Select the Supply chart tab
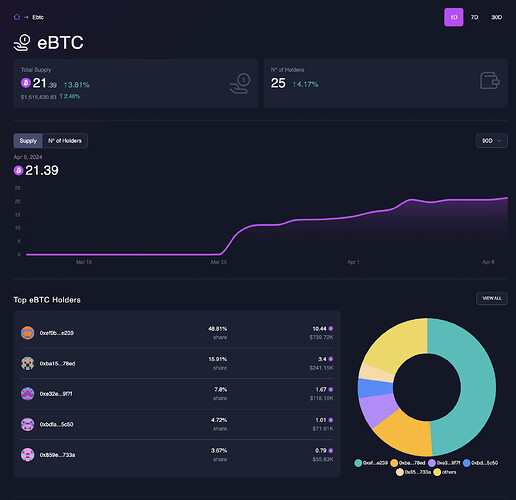The width and height of the screenshot is (516, 500). 28,141
